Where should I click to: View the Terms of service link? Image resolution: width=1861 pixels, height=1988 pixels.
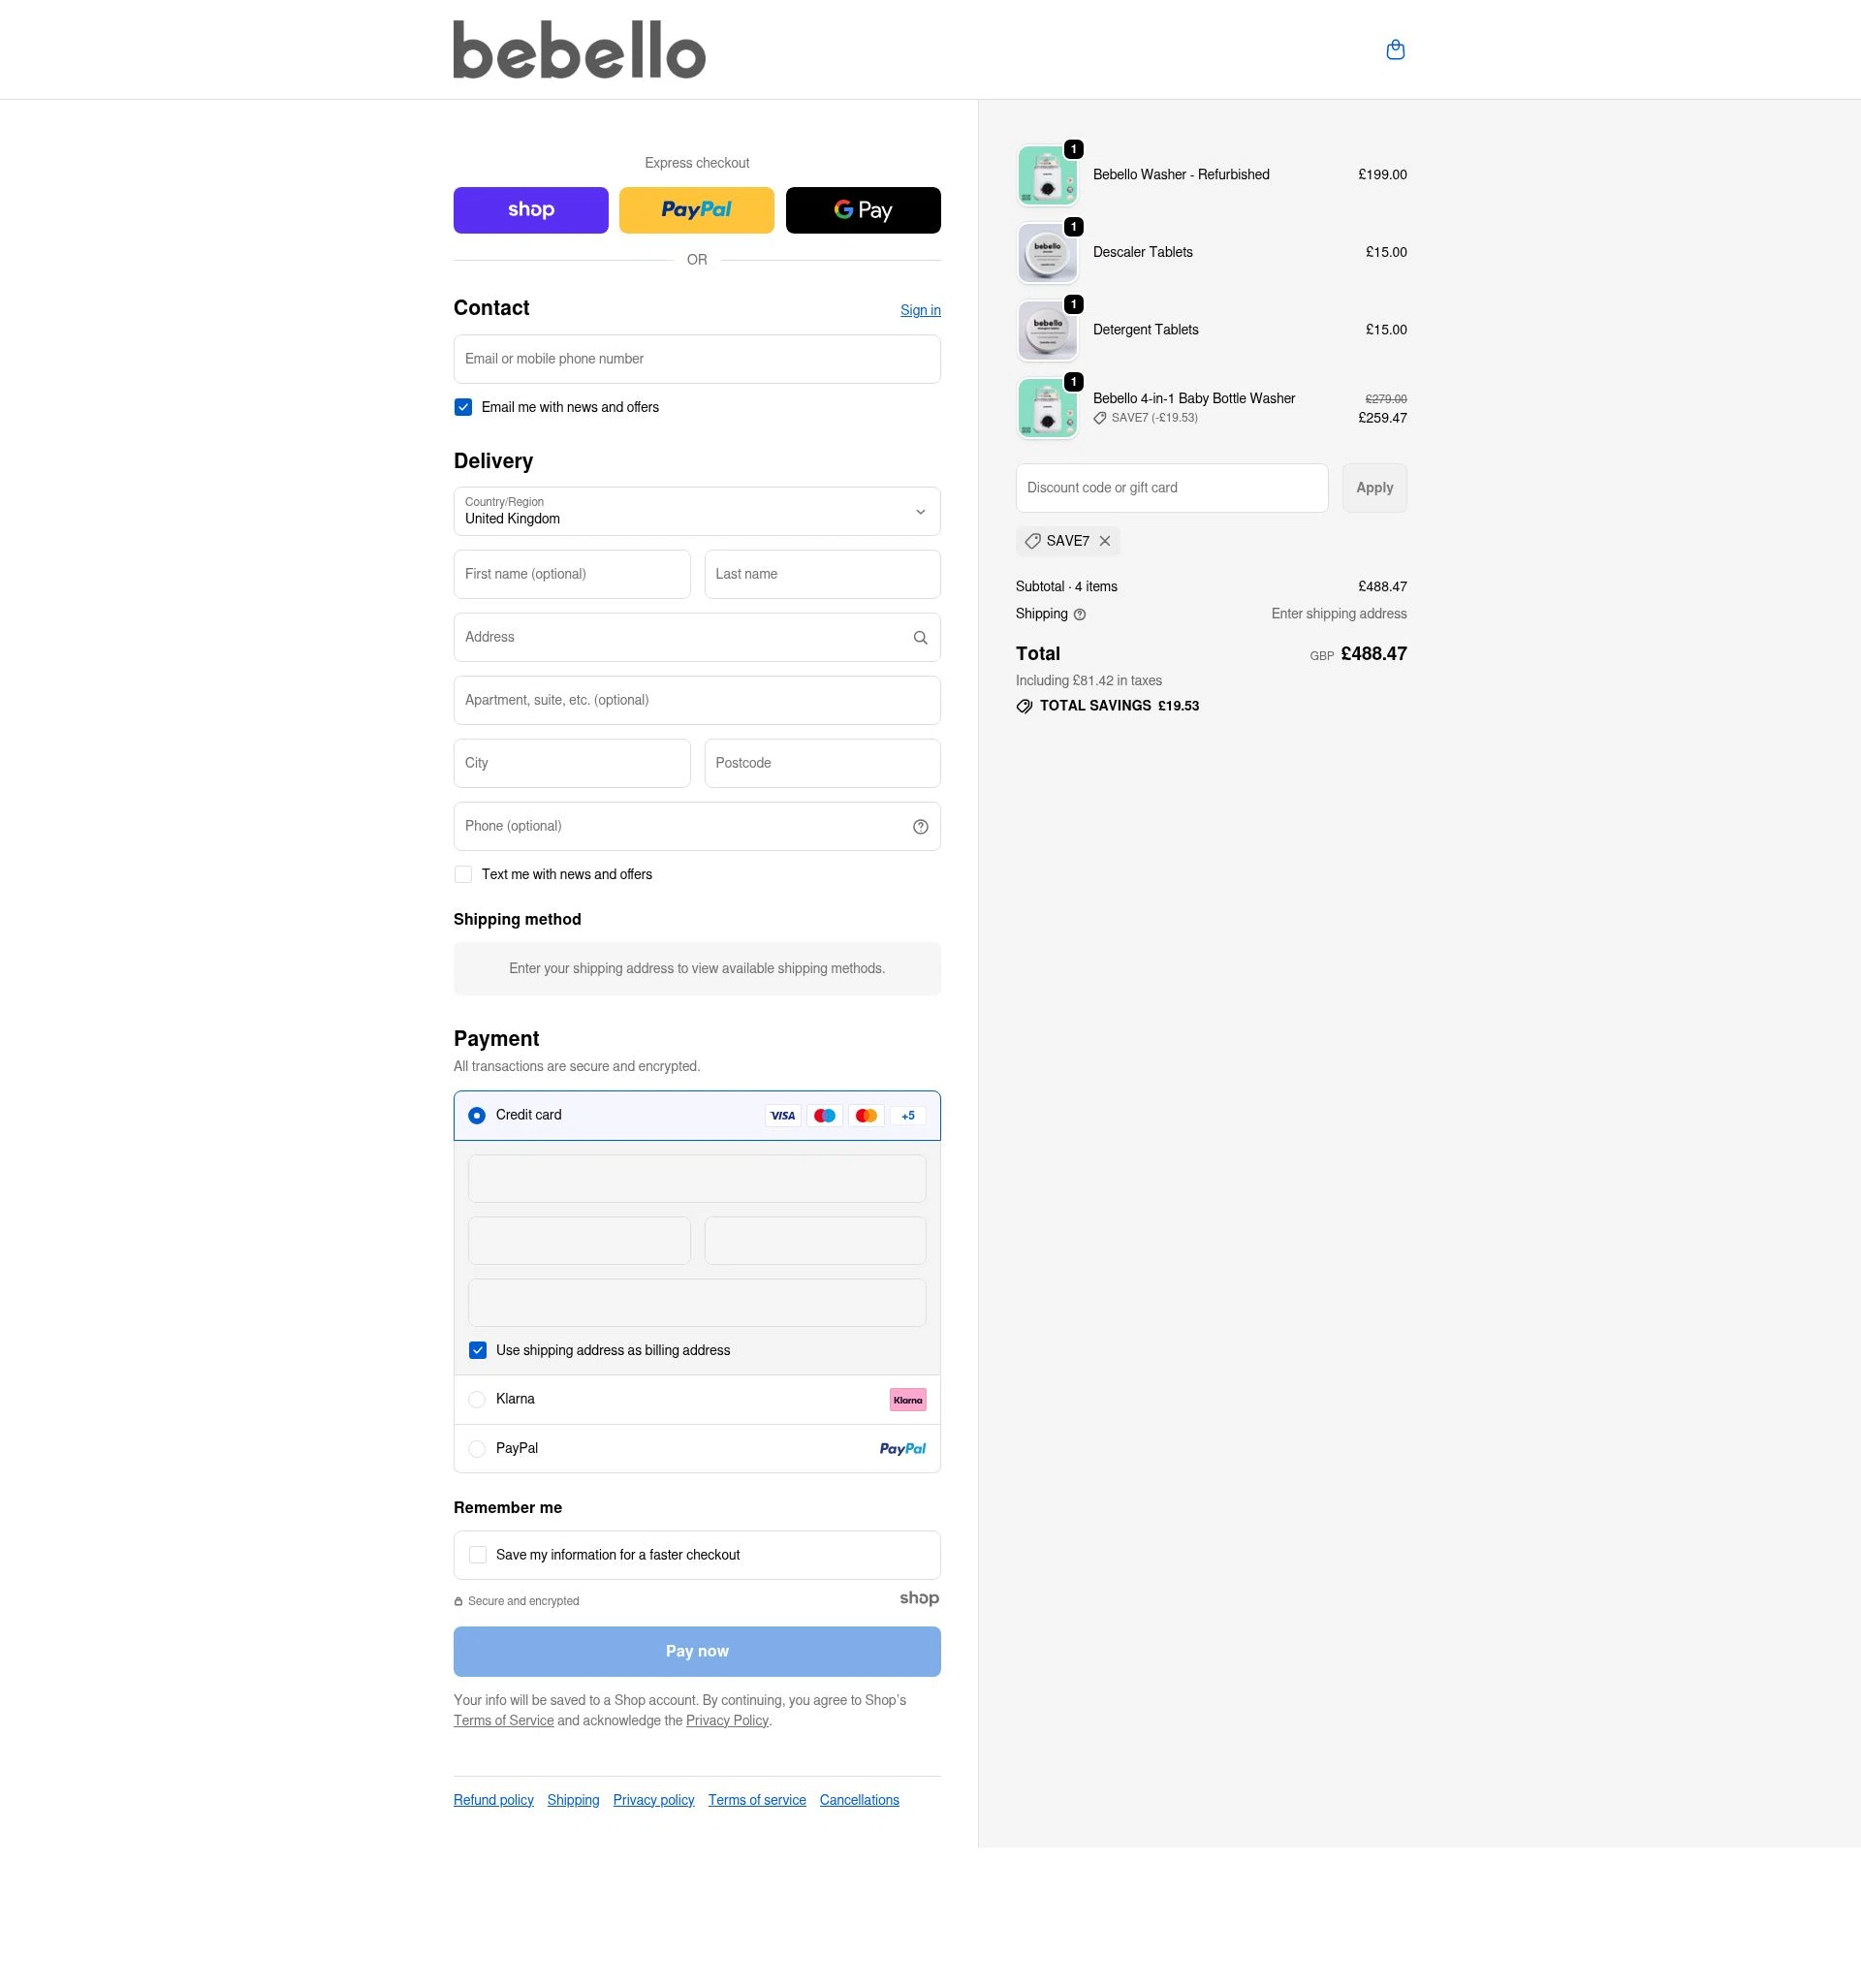click(x=756, y=1799)
